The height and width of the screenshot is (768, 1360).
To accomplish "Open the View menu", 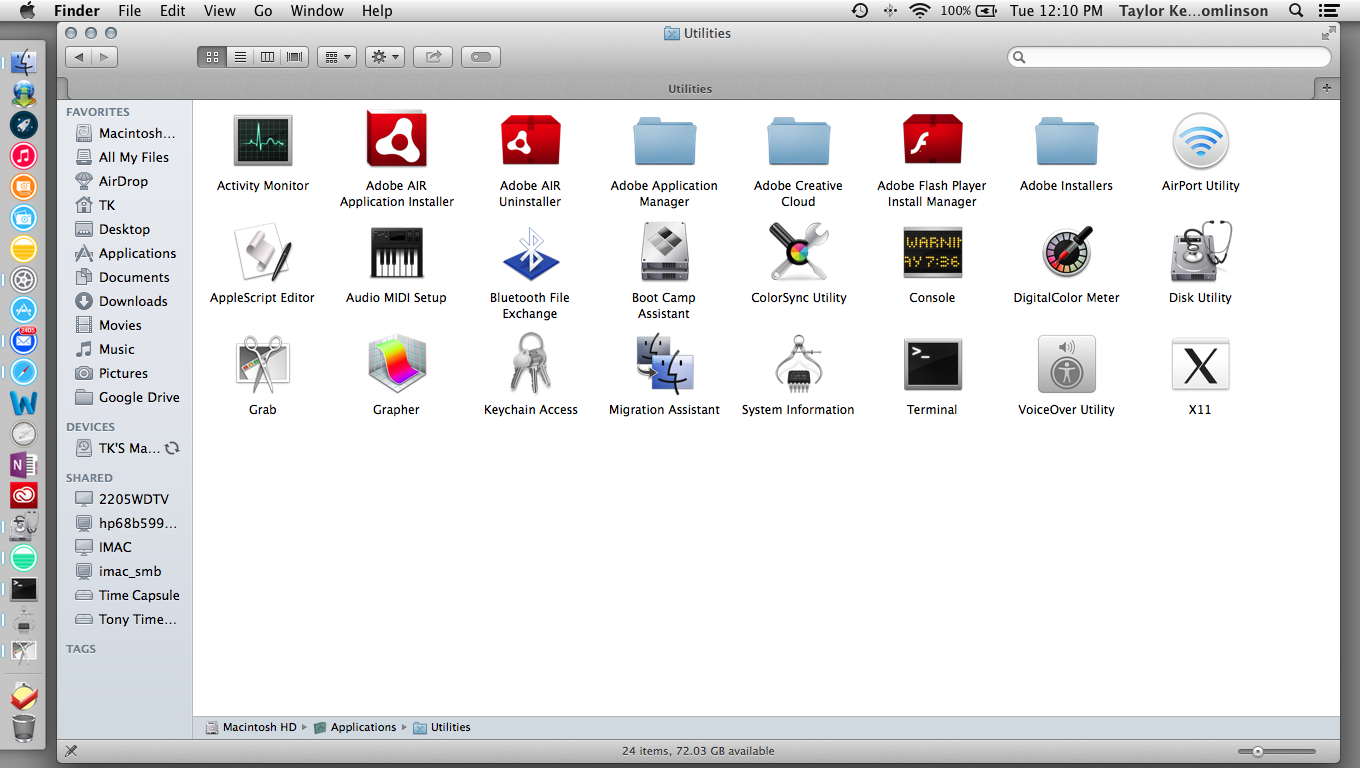I will coord(219,11).
